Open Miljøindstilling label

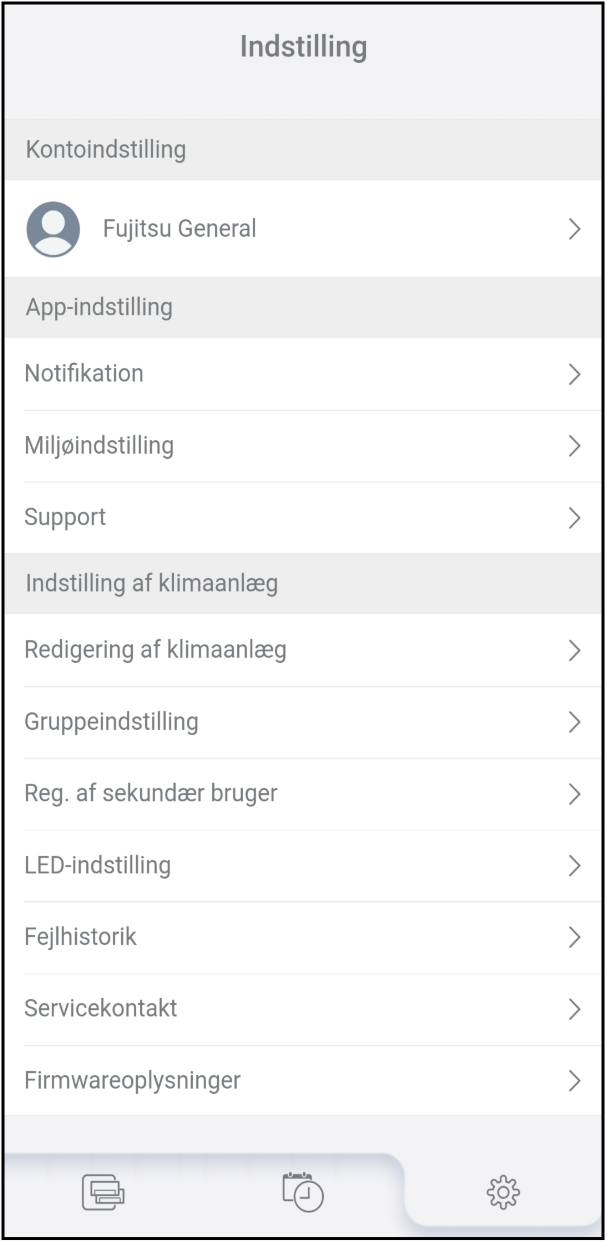point(99,446)
